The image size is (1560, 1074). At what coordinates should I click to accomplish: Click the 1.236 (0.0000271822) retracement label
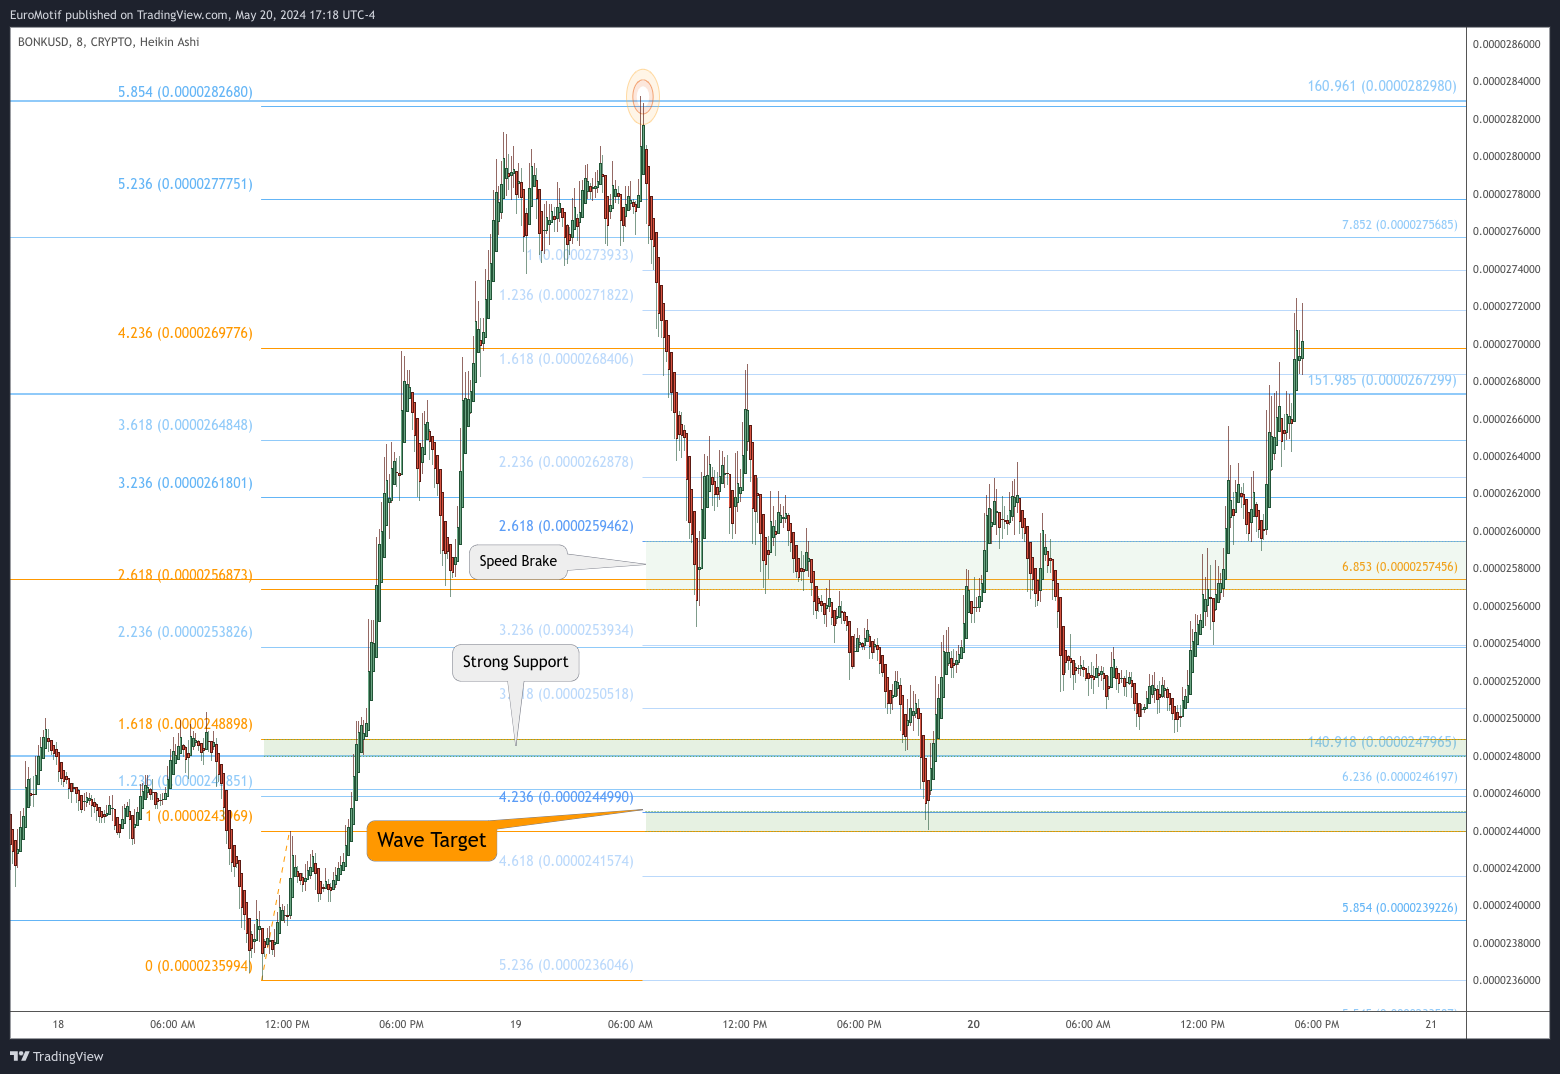click(x=566, y=295)
